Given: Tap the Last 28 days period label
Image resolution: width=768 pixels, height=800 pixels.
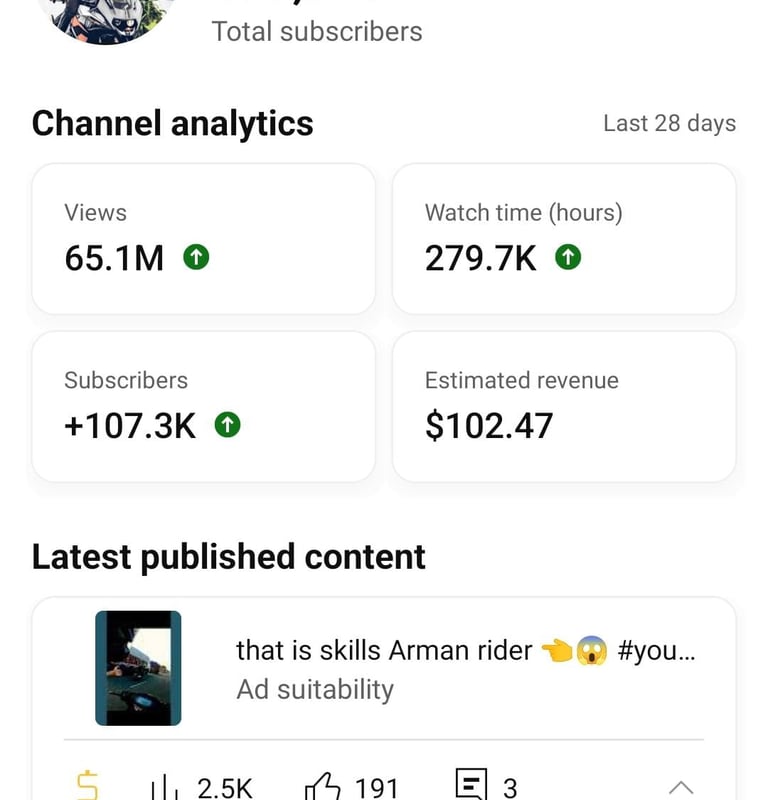Looking at the screenshot, I should click(x=669, y=124).
